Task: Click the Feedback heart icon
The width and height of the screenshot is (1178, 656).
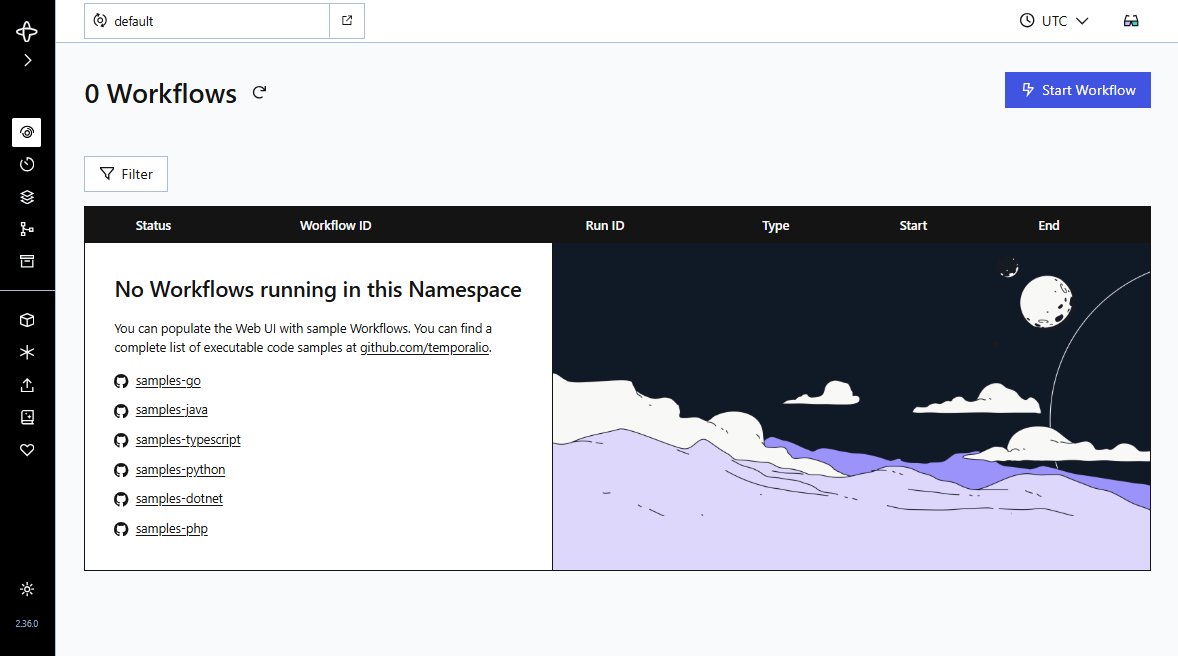Action: [27, 450]
